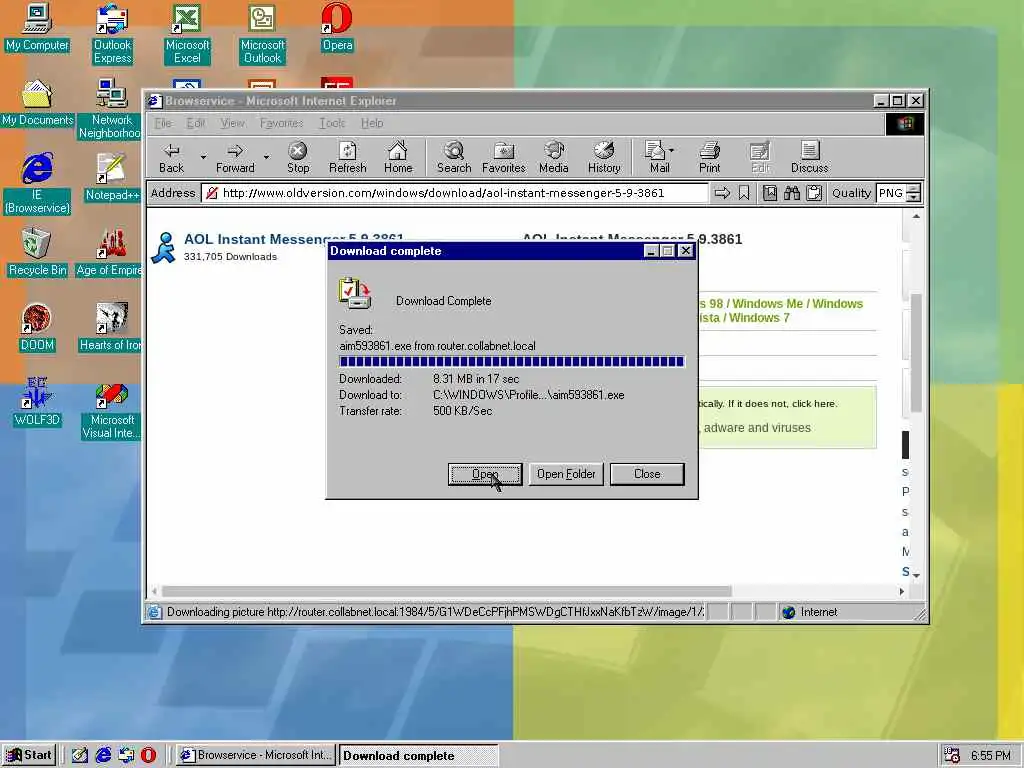Print the page using Print button
The height and width of the screenshot is (768, 1024).
point(709,157)
